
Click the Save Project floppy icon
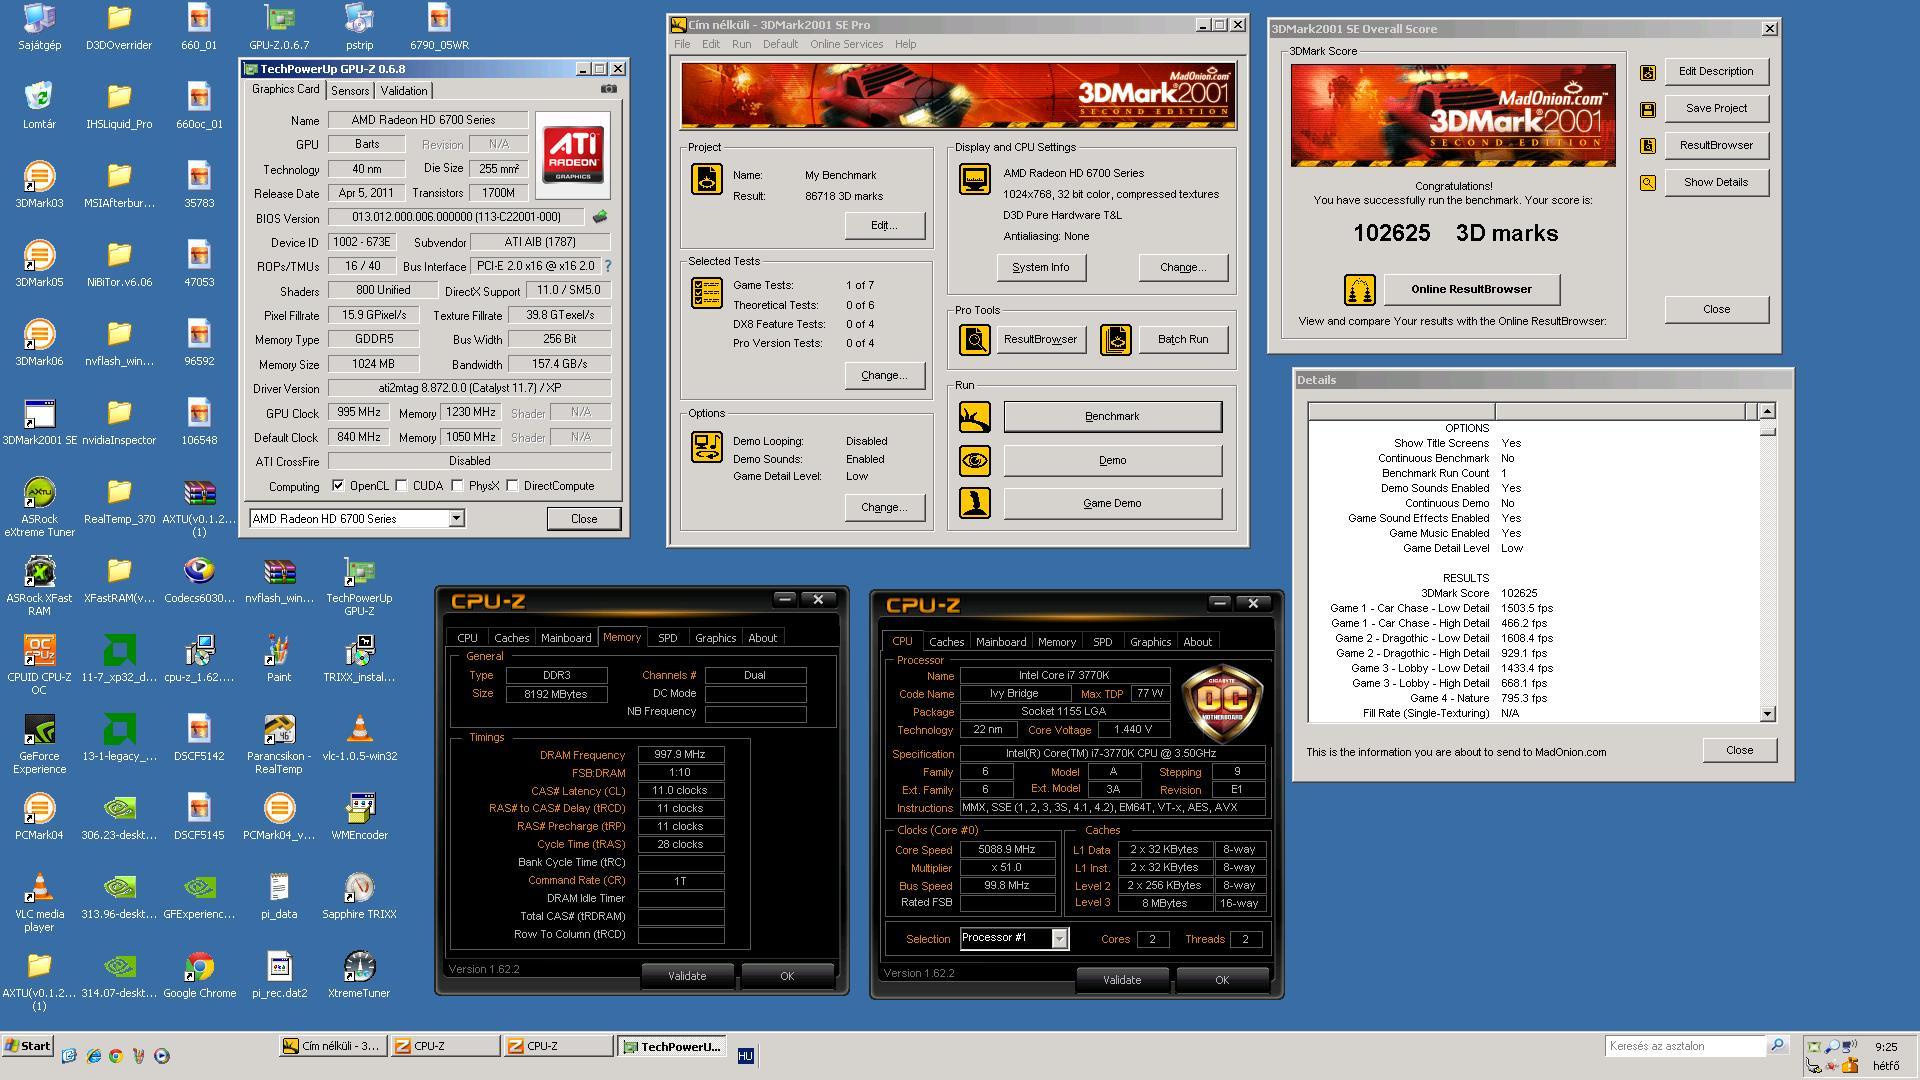coord(1647,109)
